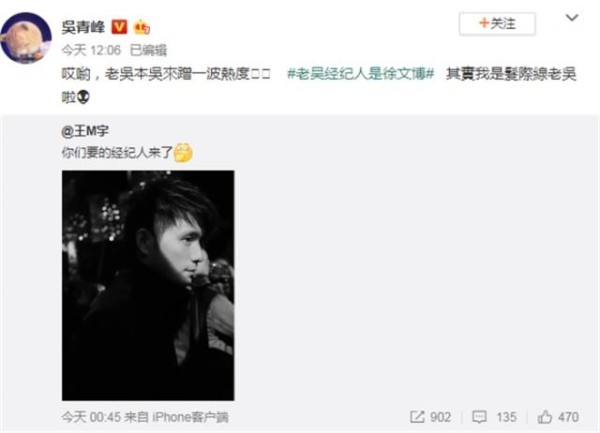The width and height of the screenshot is (600, 433).
Task: Open the 902 reposts count
Action: 440,417
